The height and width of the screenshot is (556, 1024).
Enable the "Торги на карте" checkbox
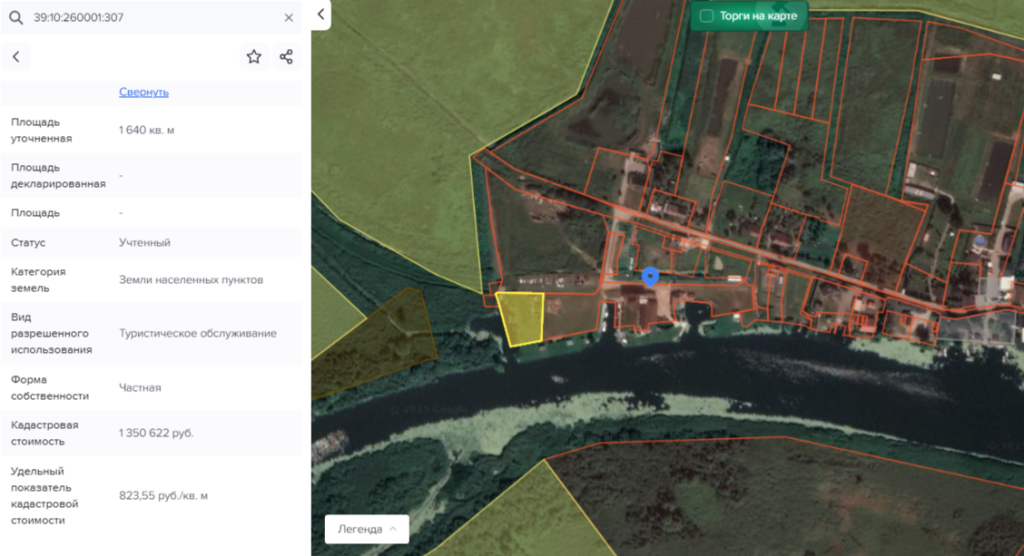[x=707, y=16]
